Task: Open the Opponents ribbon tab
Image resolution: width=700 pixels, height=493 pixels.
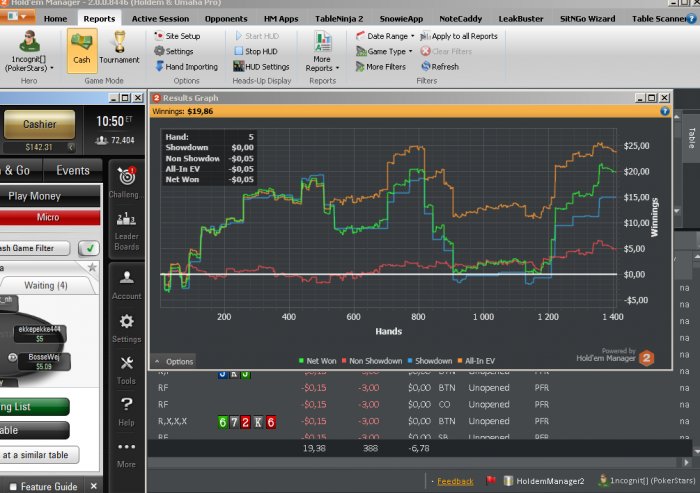Action: 224,18
